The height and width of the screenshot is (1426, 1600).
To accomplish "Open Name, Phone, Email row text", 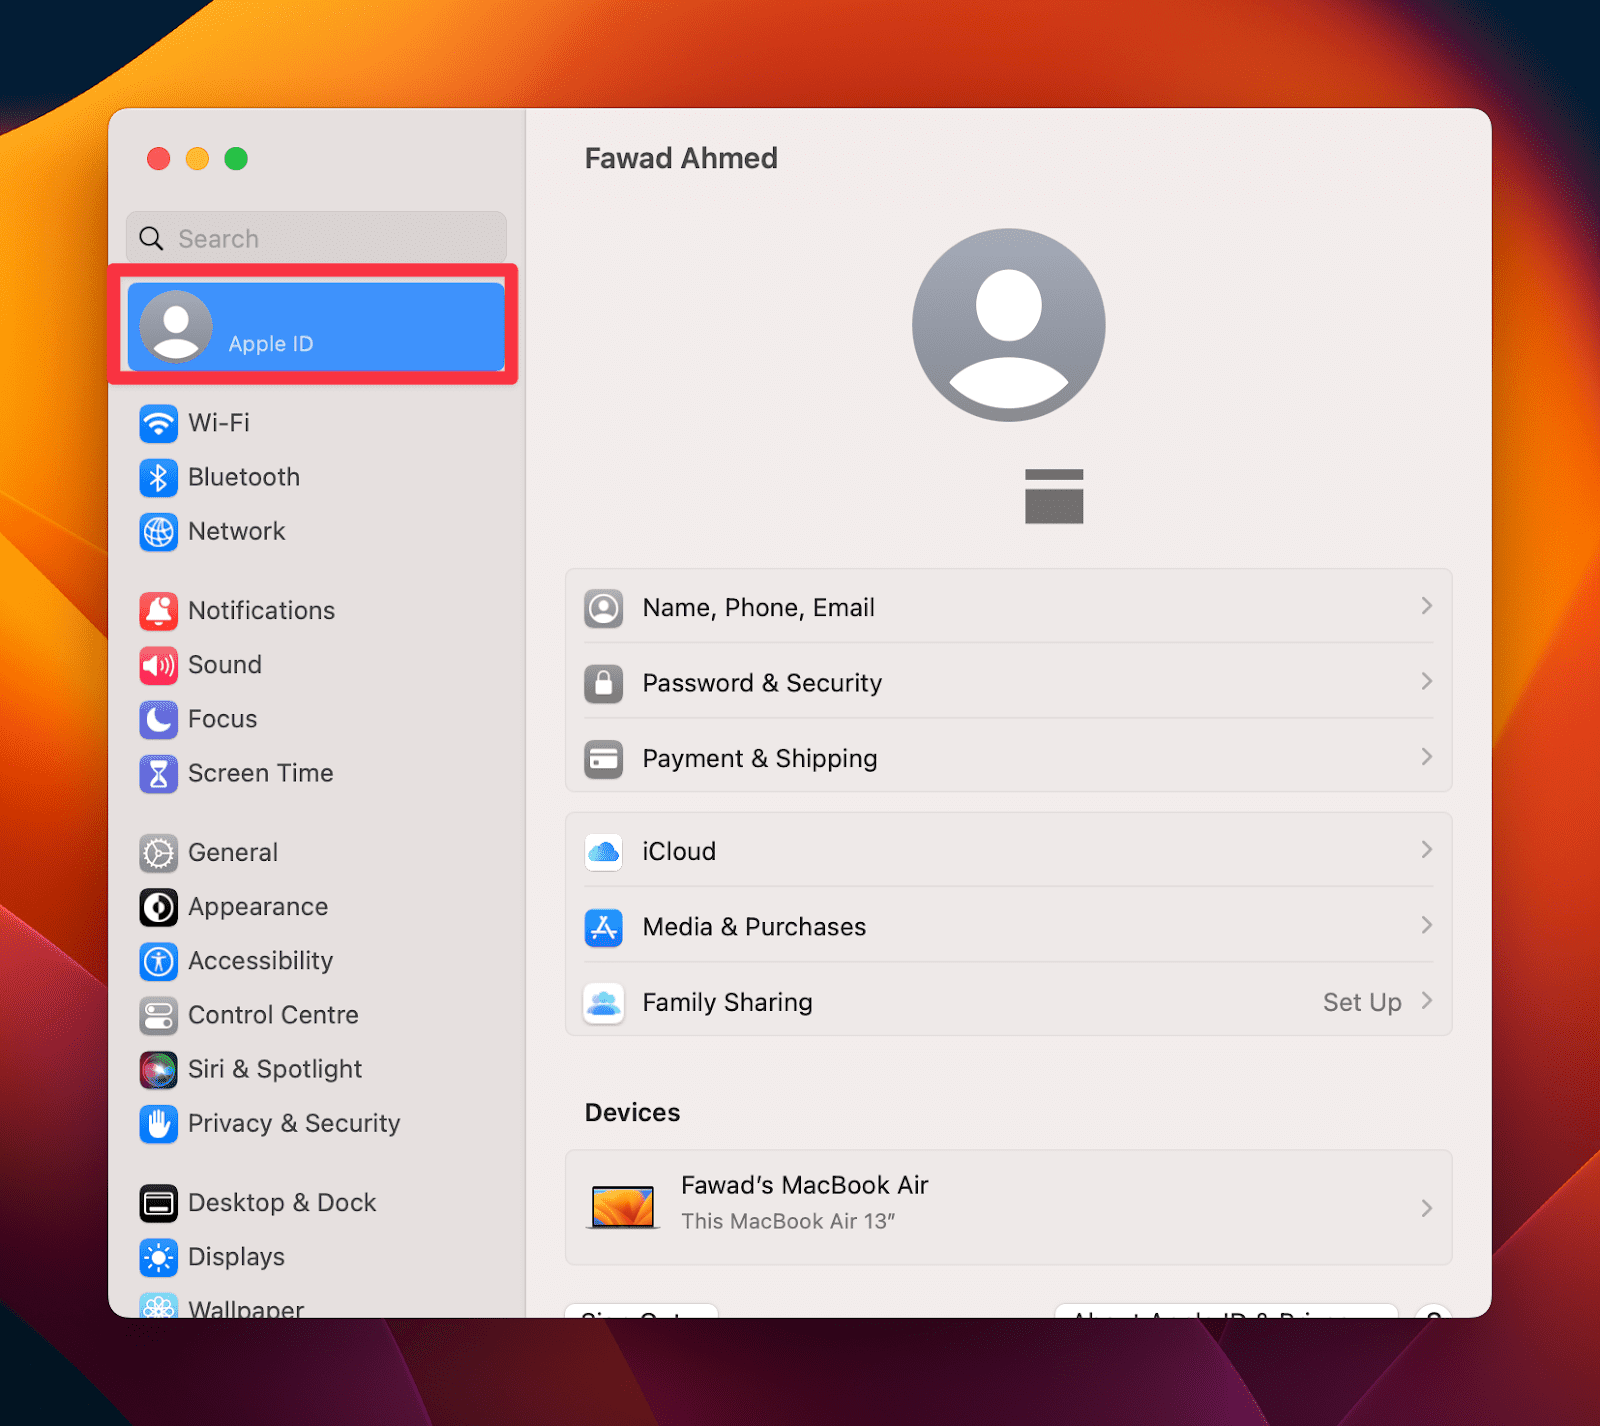I will coord(758,608).
